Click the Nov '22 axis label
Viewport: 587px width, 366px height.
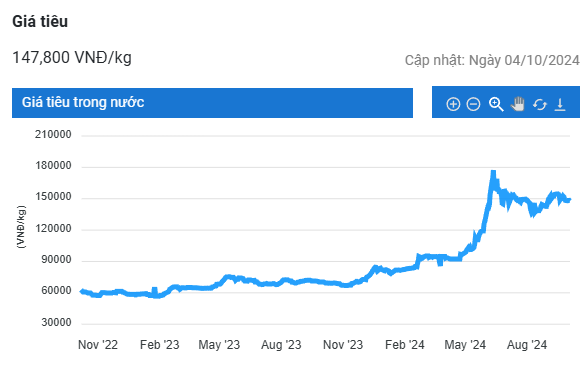point(98,345)
